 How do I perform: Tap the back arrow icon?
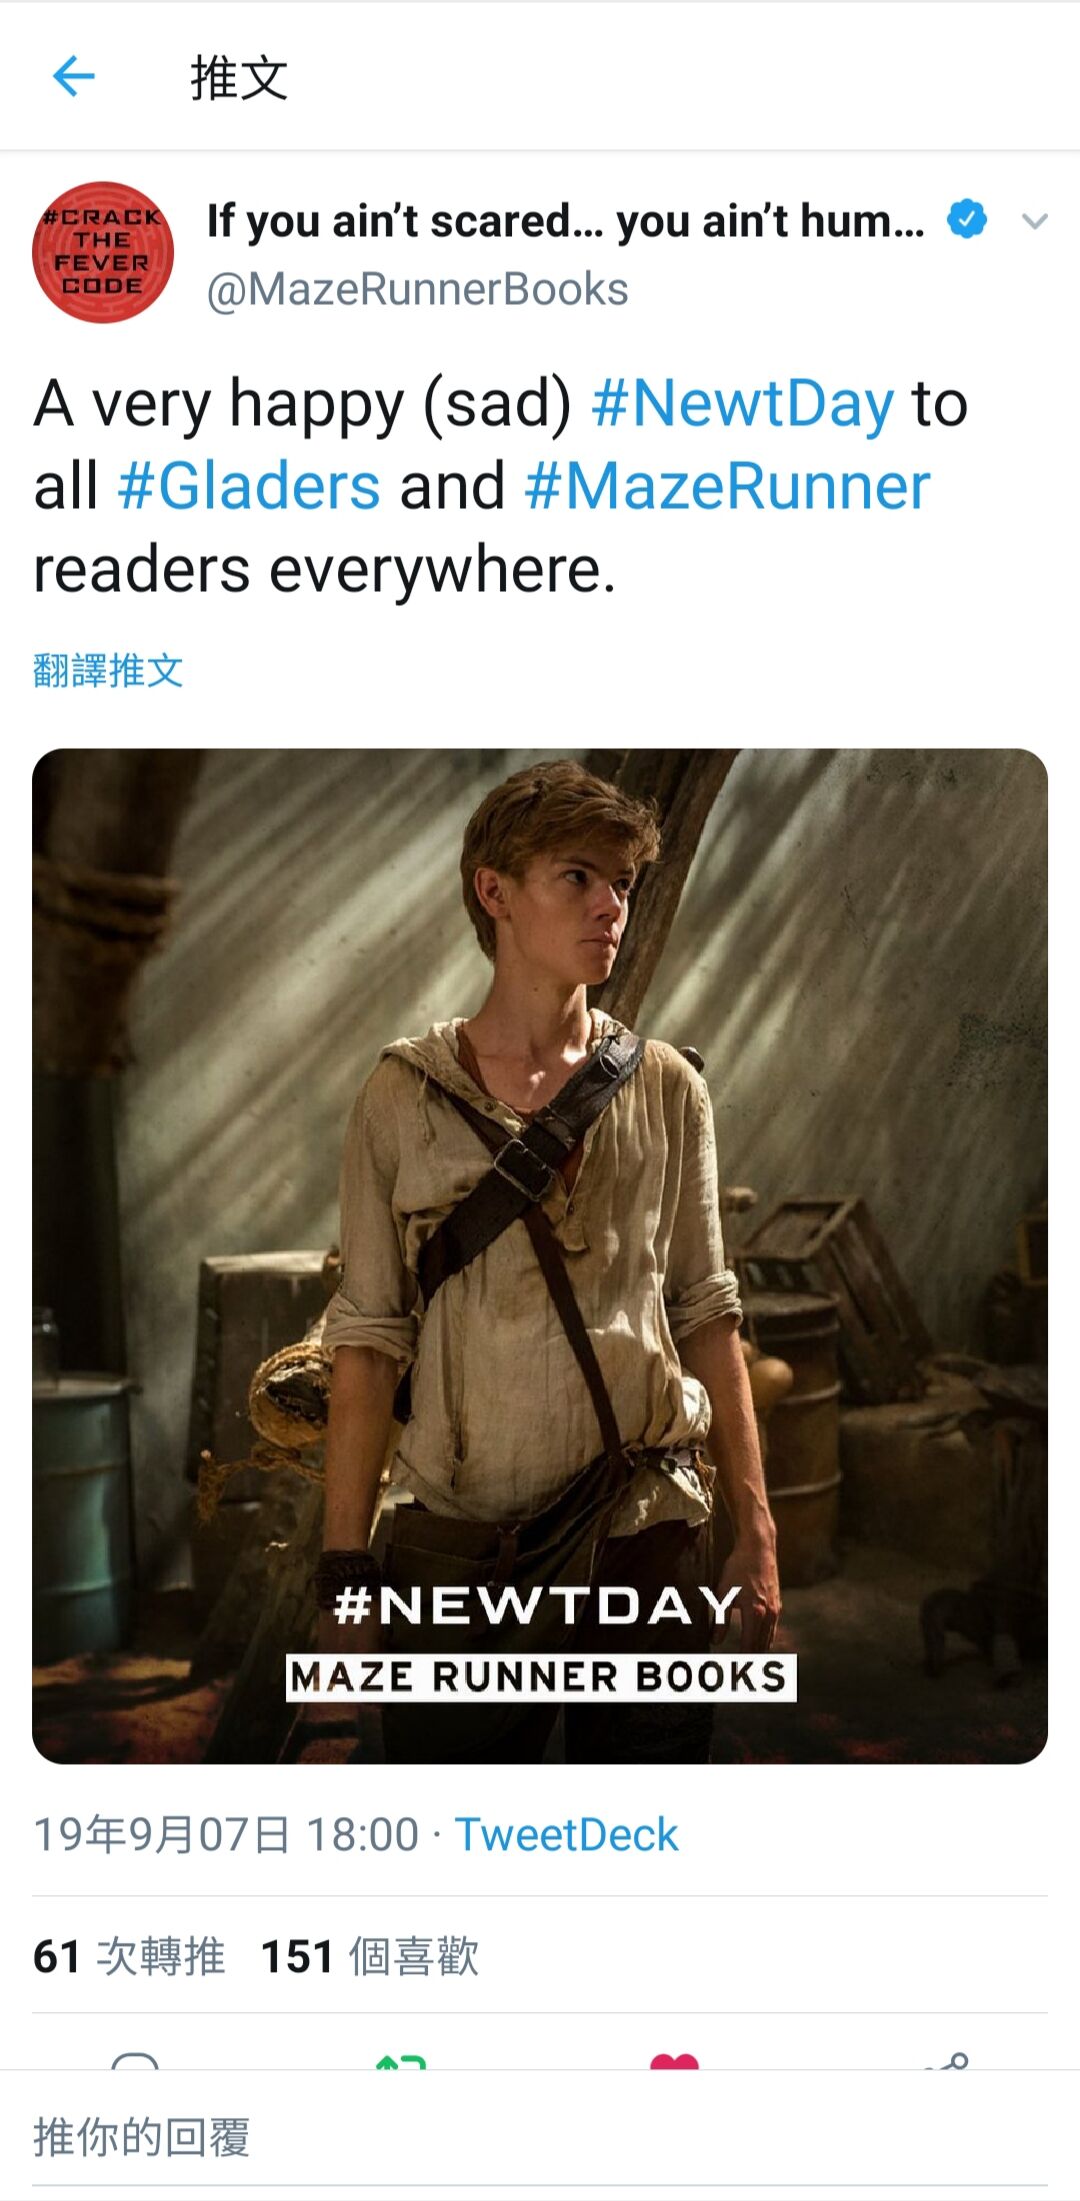click(x=73, y=76)
